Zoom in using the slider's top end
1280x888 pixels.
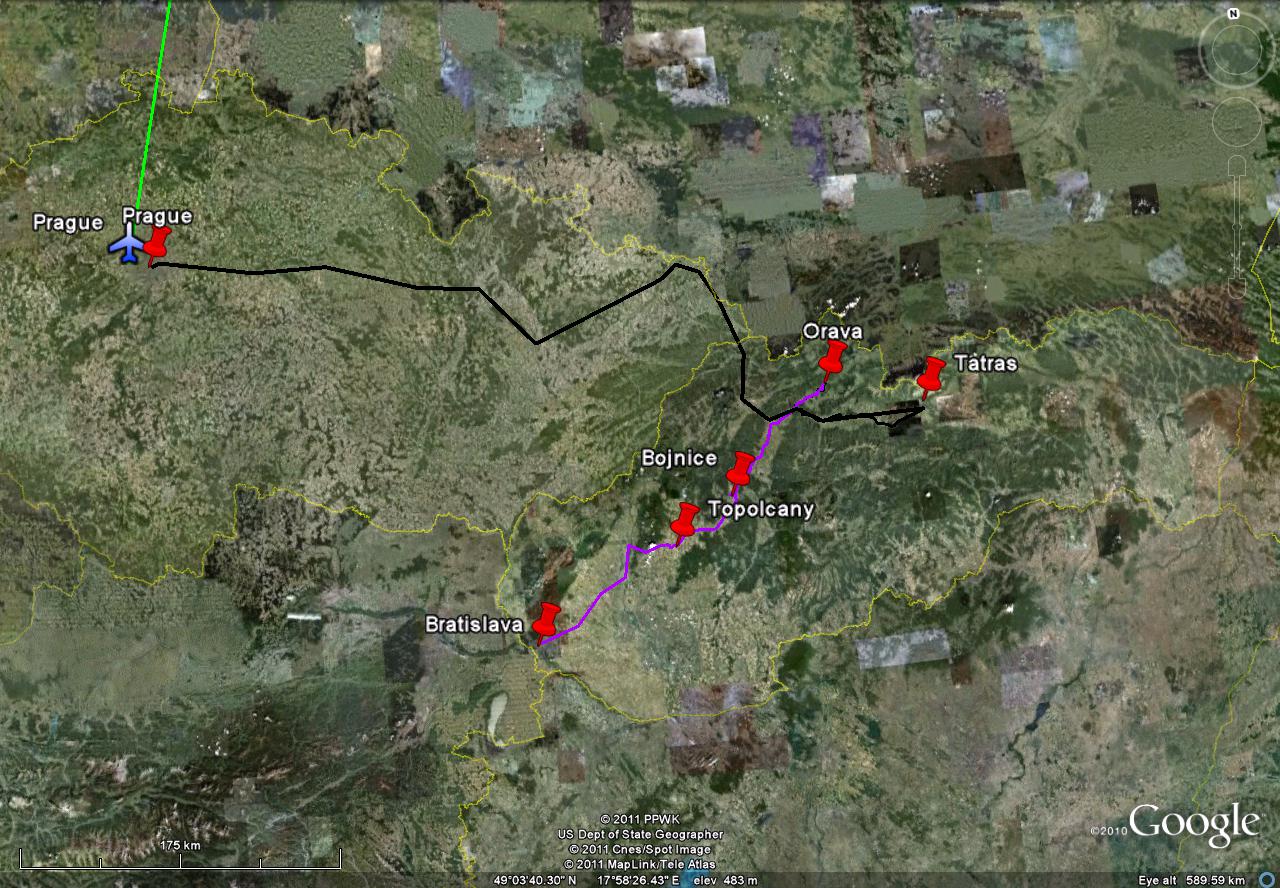(x=1236, y=165)
